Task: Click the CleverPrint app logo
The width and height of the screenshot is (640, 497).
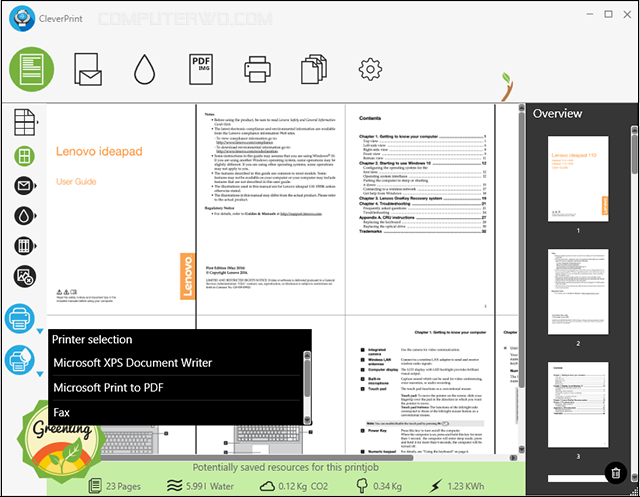Action: 22,18
